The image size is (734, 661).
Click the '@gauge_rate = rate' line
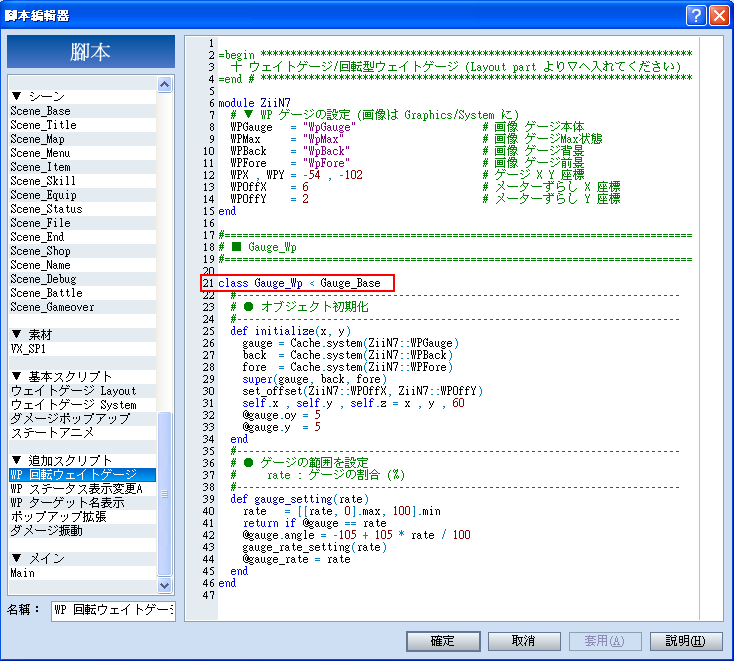tap(296, 559)
